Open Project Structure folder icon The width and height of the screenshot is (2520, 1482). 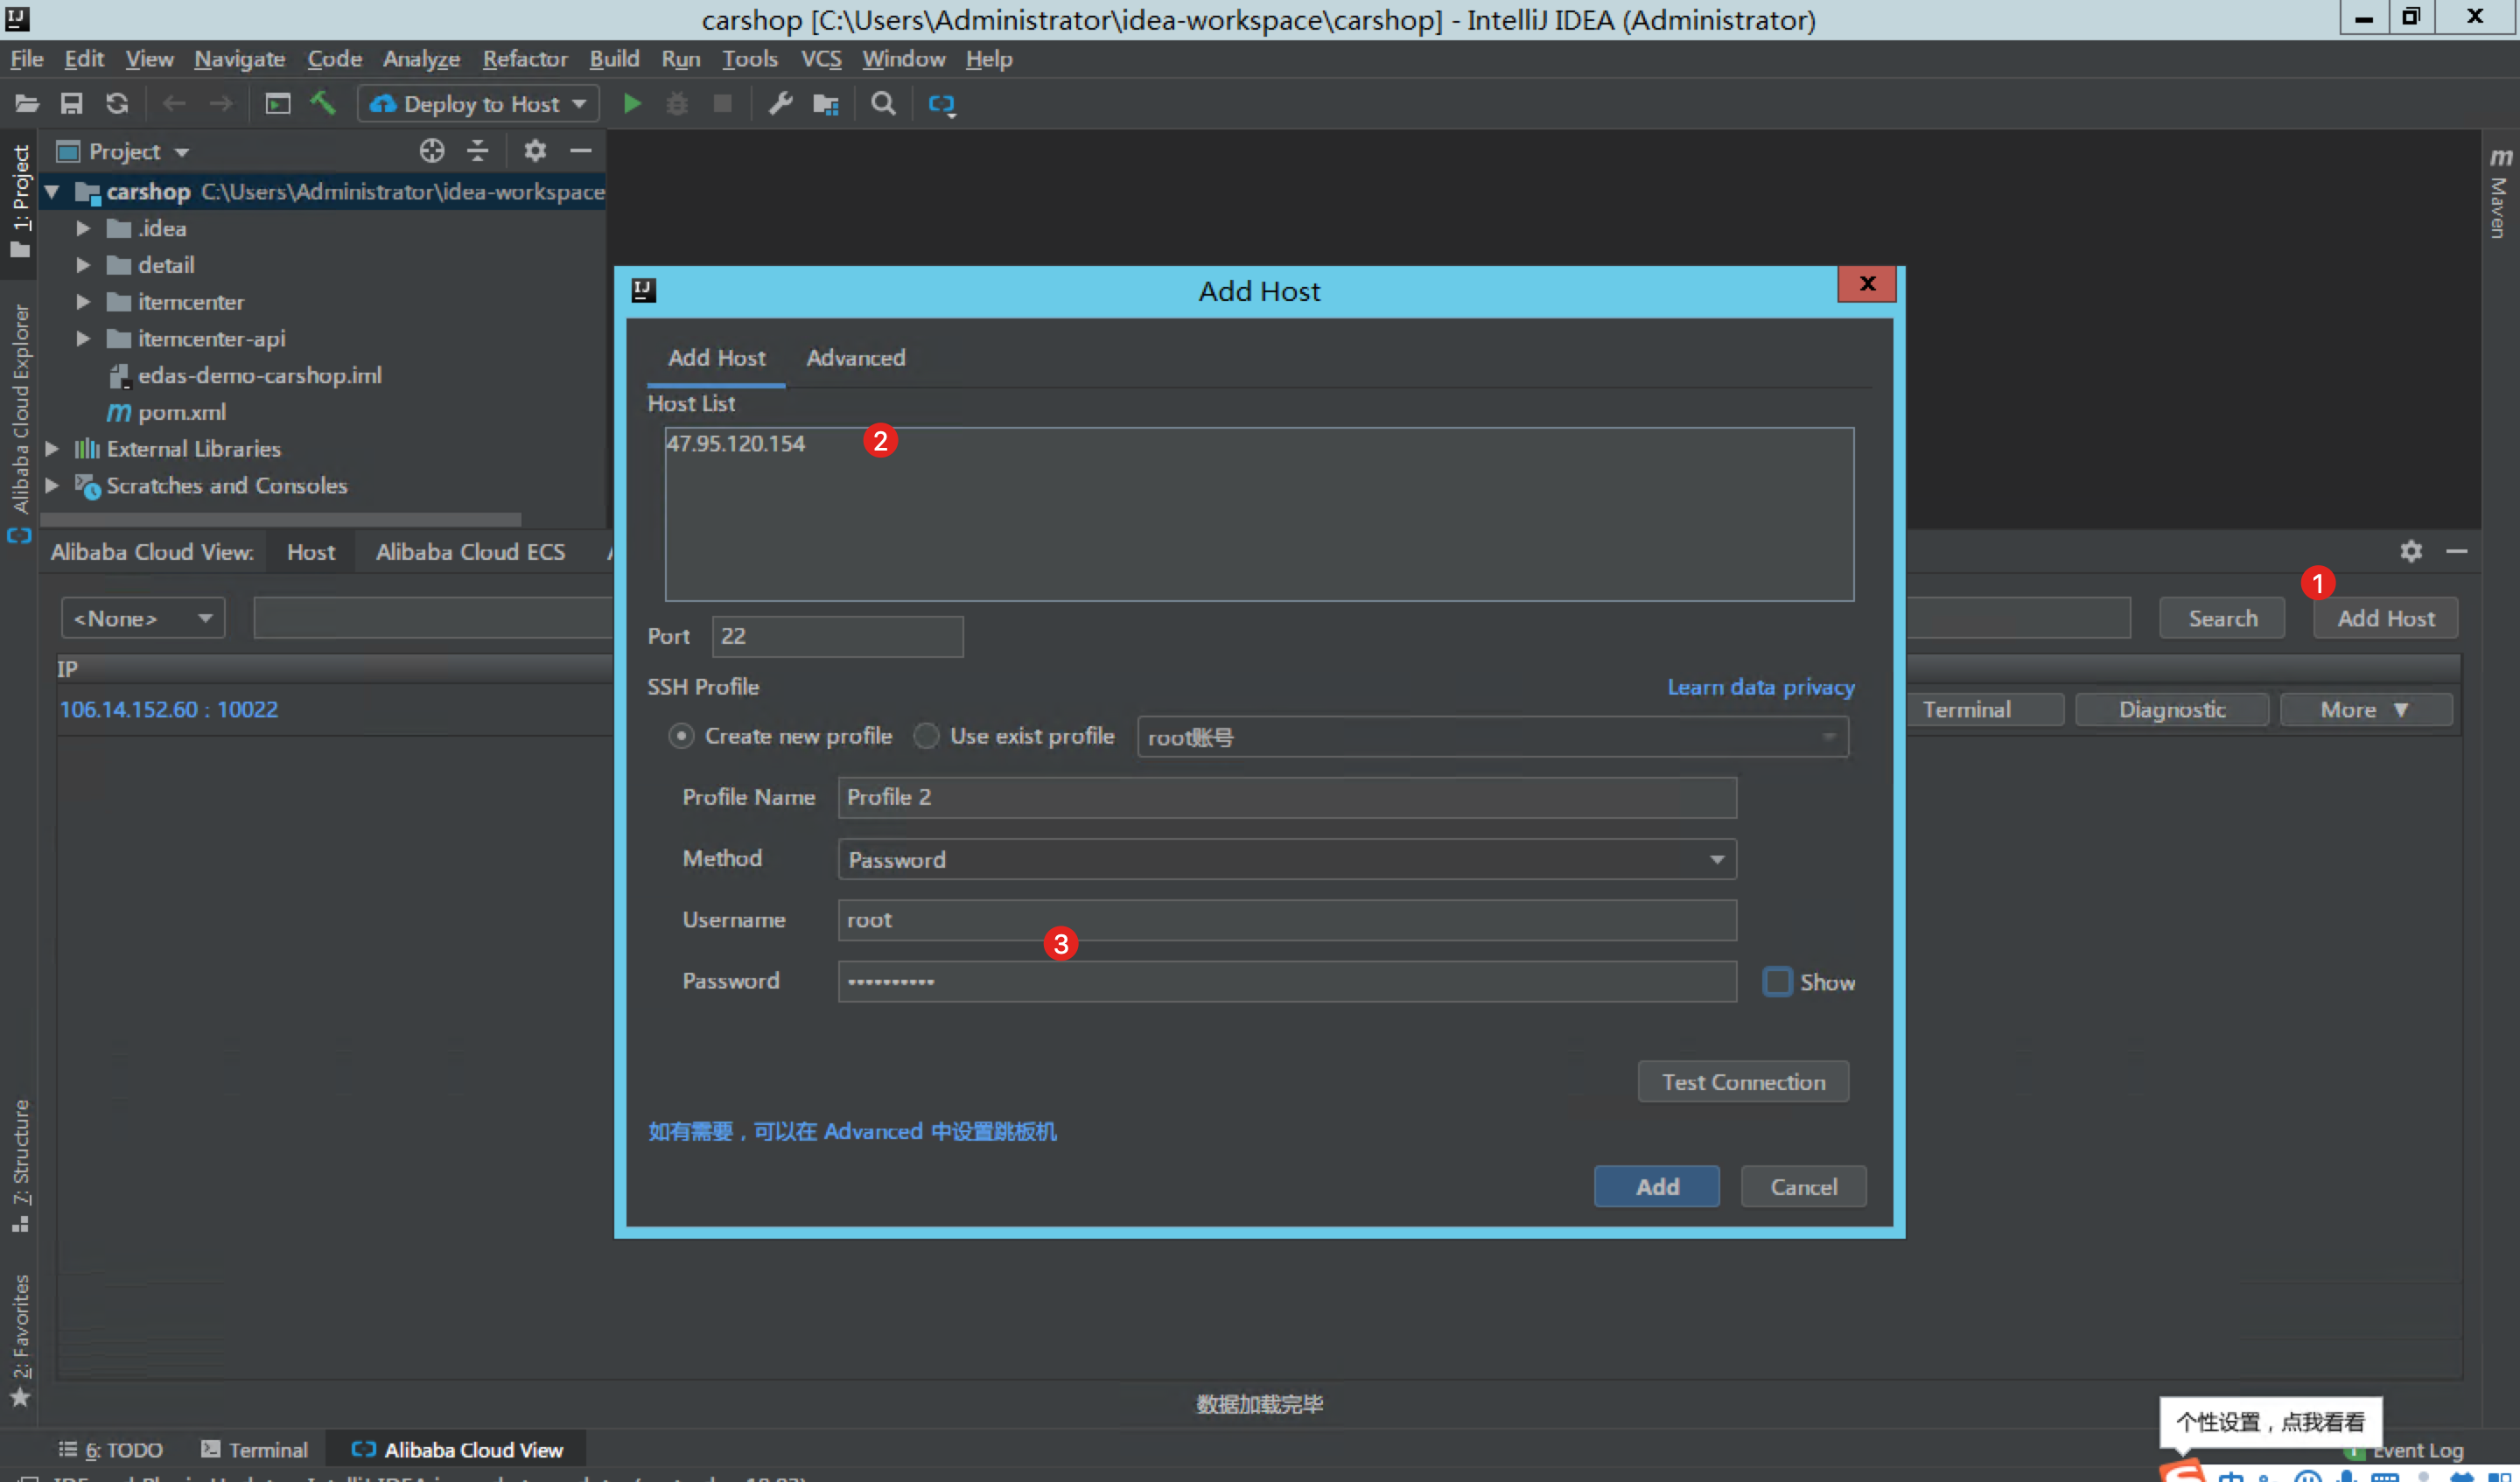pos(825,103)
